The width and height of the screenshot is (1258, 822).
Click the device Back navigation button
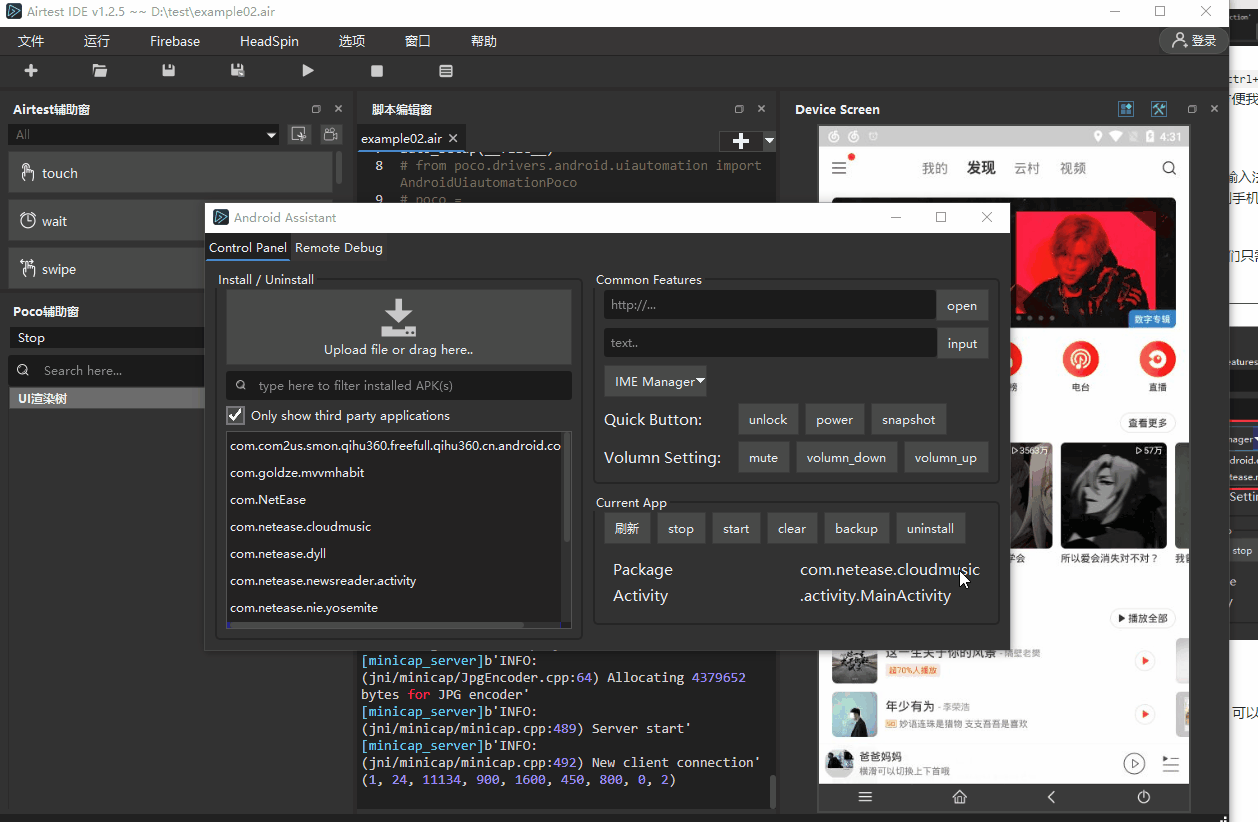1051,797
